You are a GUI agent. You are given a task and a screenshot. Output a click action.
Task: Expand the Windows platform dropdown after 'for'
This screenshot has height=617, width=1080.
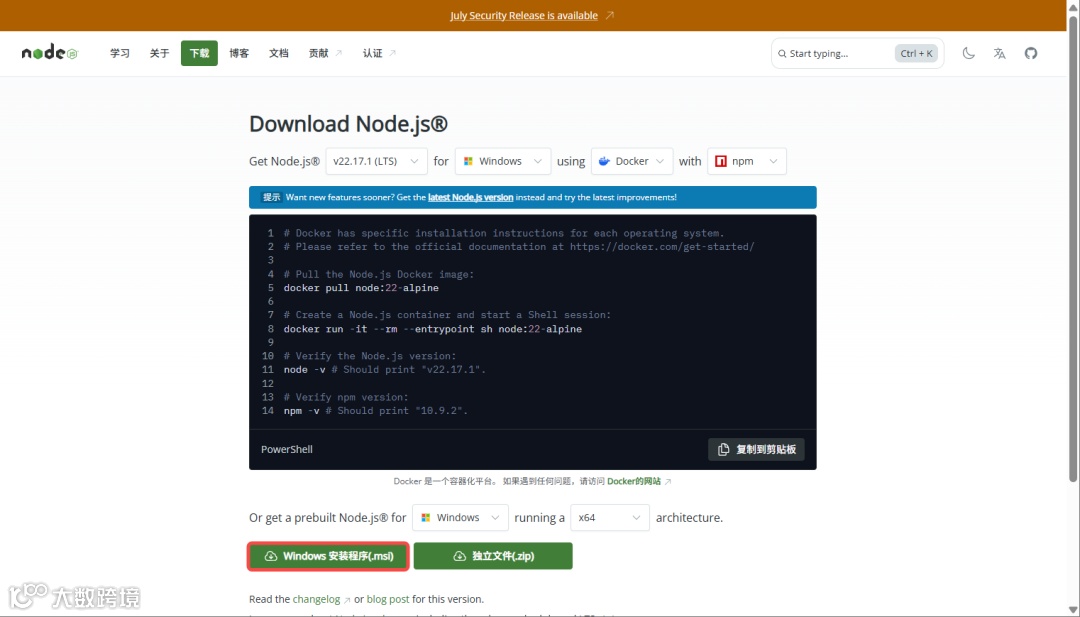(x=503, y=161)
